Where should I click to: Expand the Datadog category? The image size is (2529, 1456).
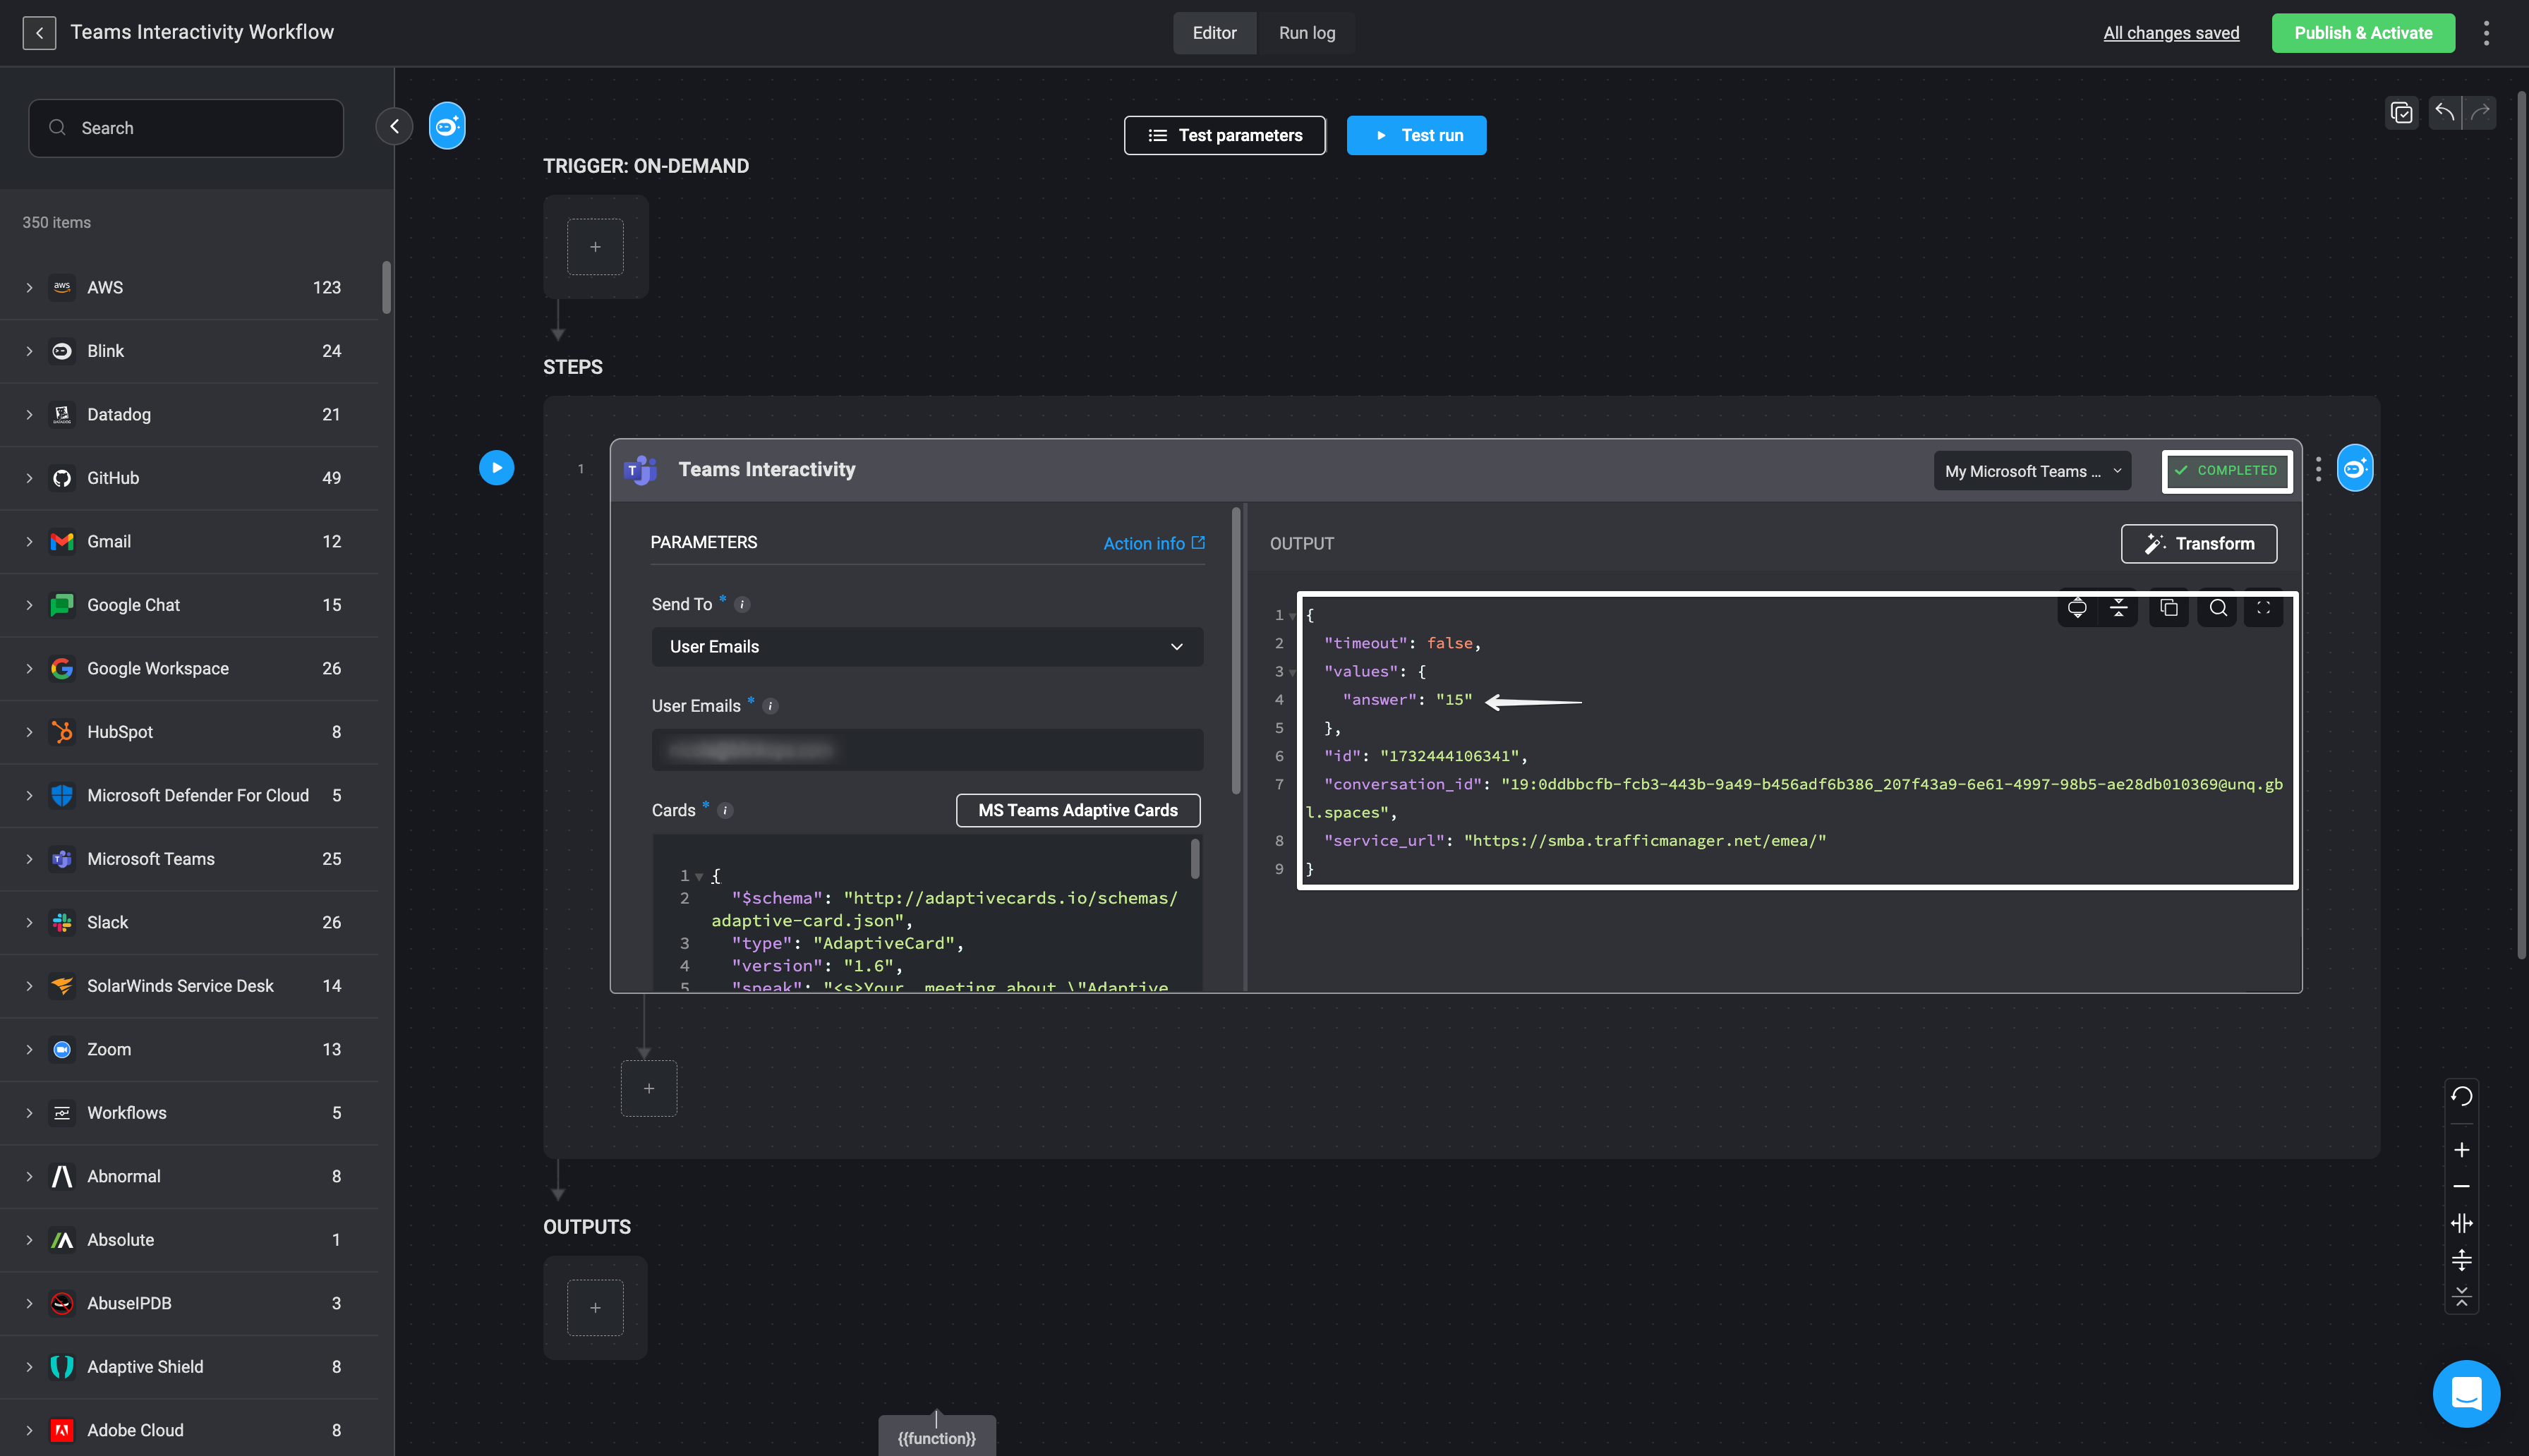point(29,415)
